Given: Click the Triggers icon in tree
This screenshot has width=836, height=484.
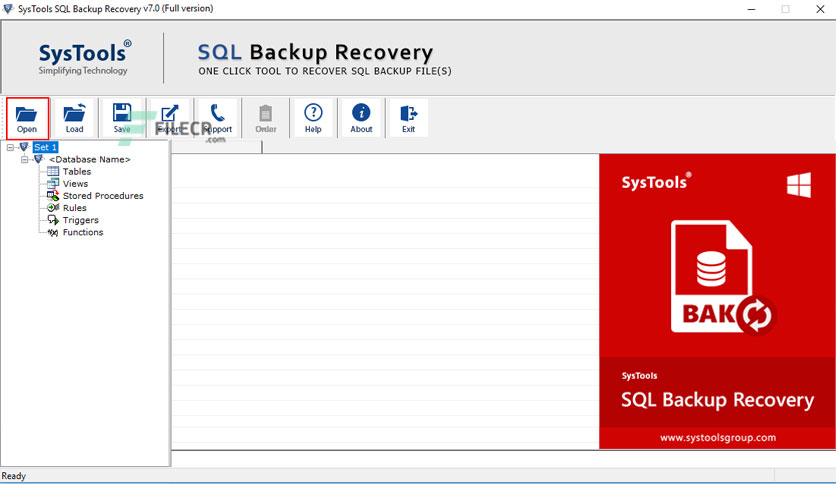Looking at the screenshot, I should click(x=53, y=220).
